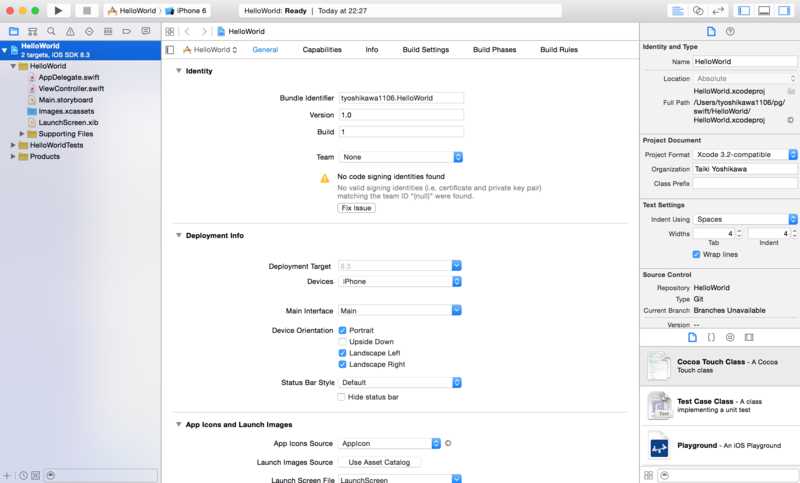Toggle Portrait device orientation

[342, 331]
